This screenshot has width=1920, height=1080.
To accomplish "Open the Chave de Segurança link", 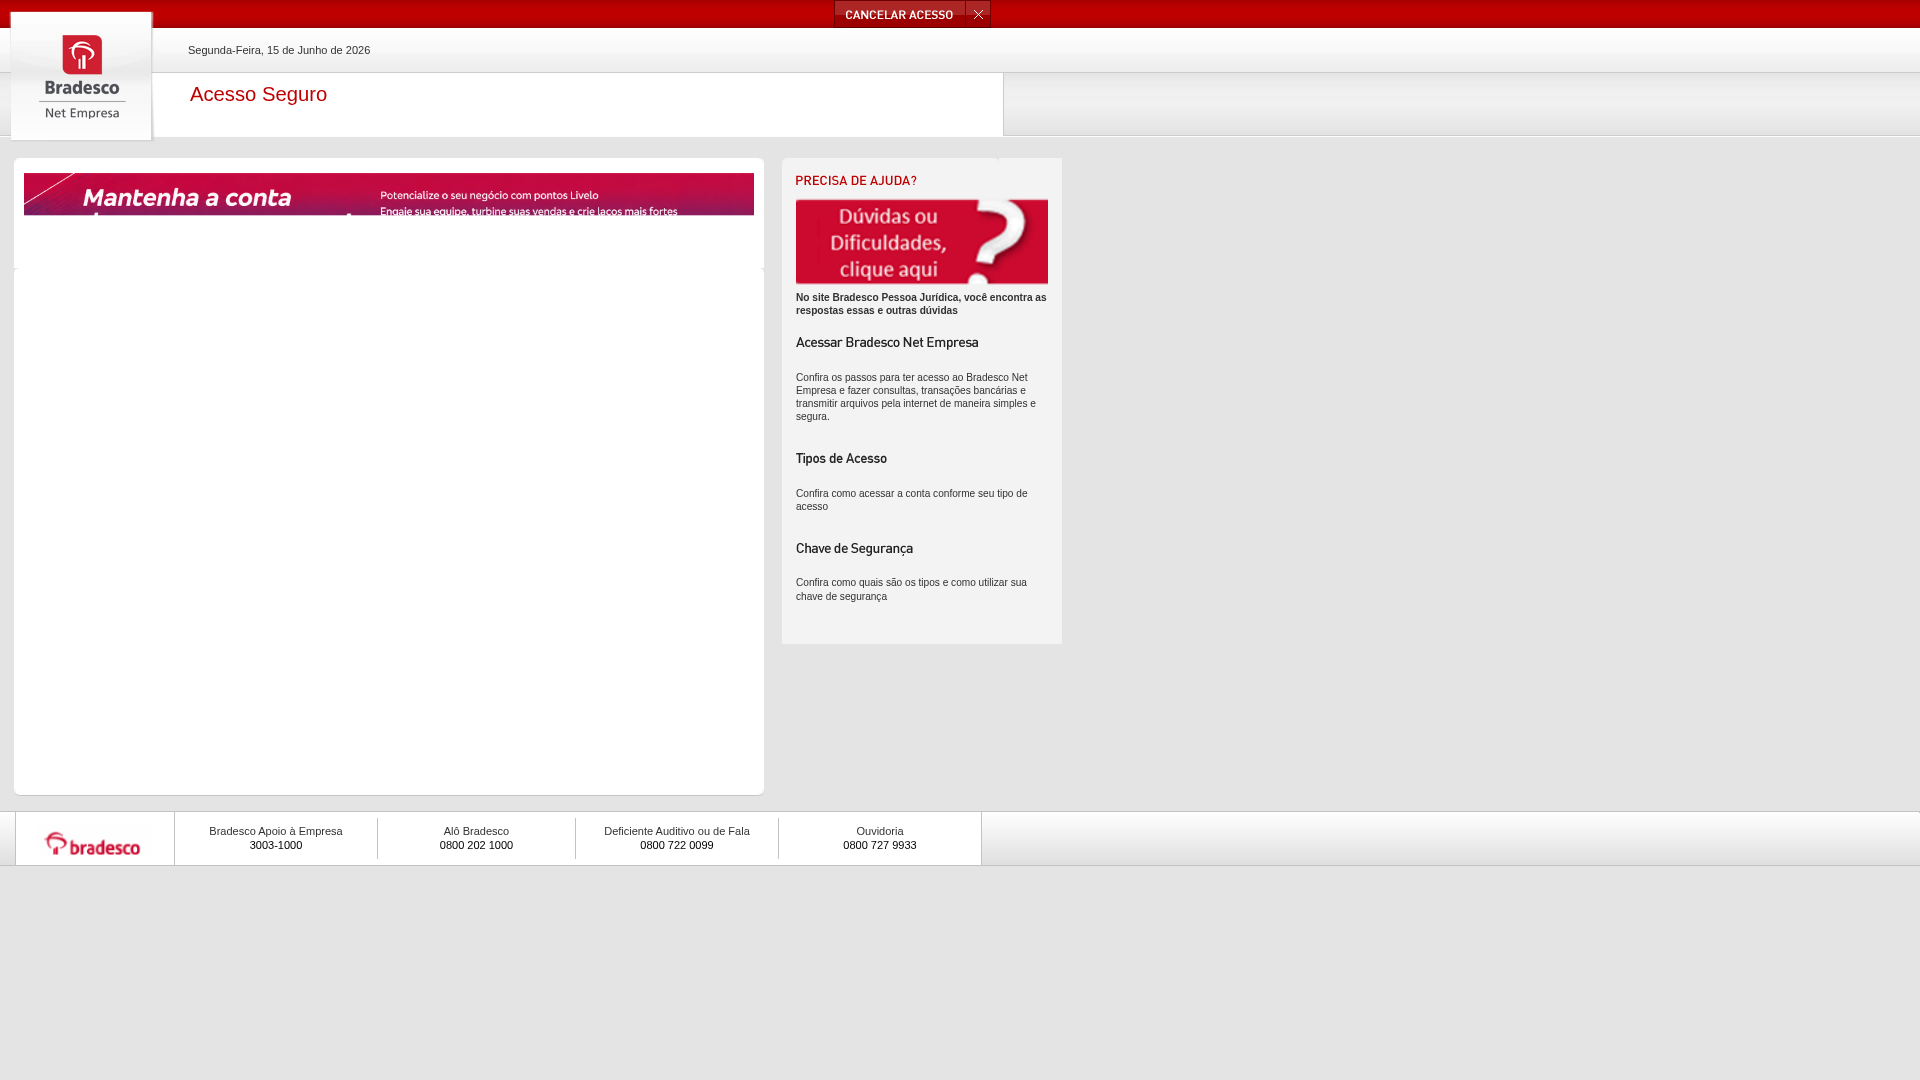I will (x=854, y=549).
